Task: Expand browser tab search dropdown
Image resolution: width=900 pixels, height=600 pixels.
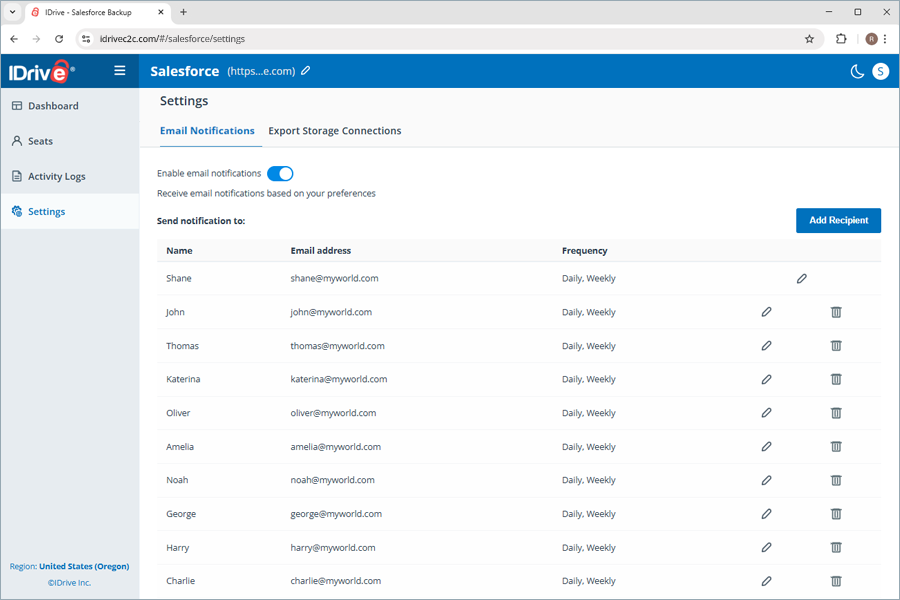Action: (12, 12)
